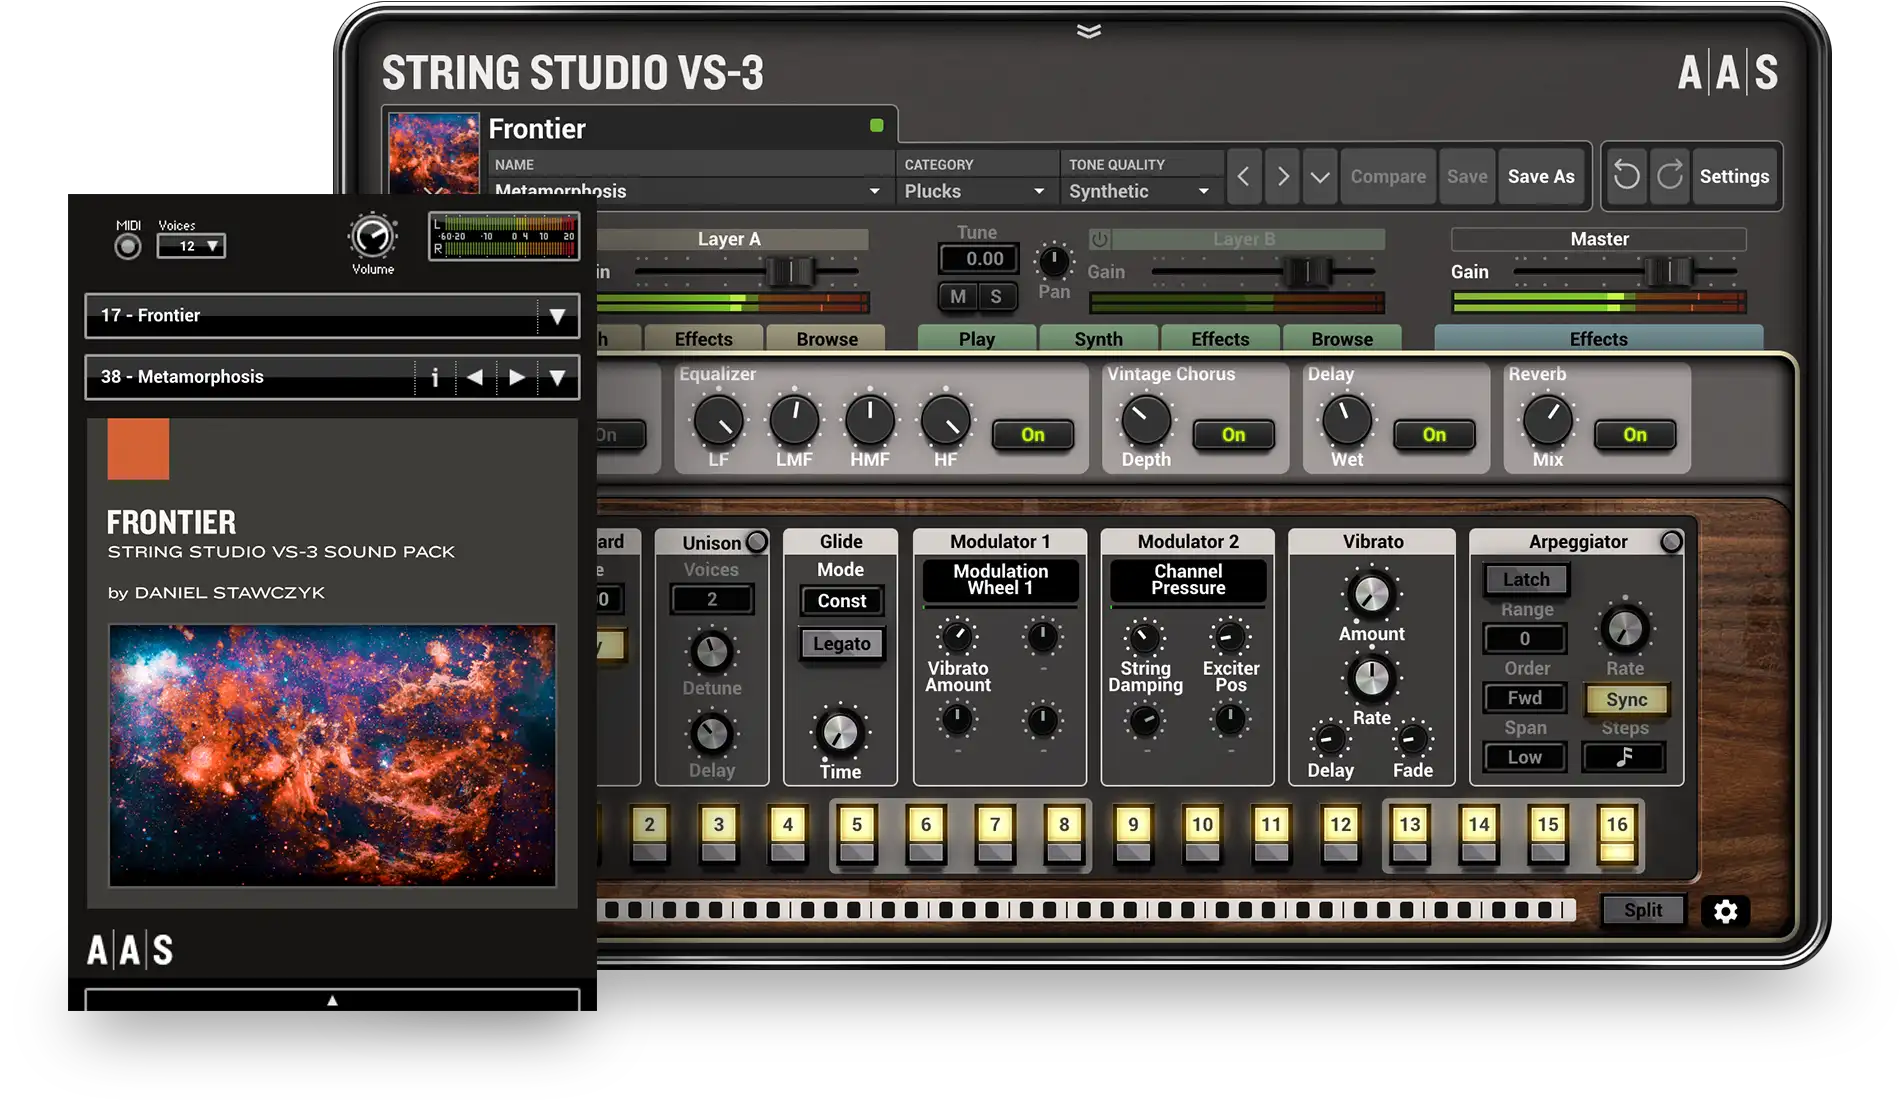
Task: Select the previous preset arrow beside Metamorphosis
Action: [x=475, y=377]
